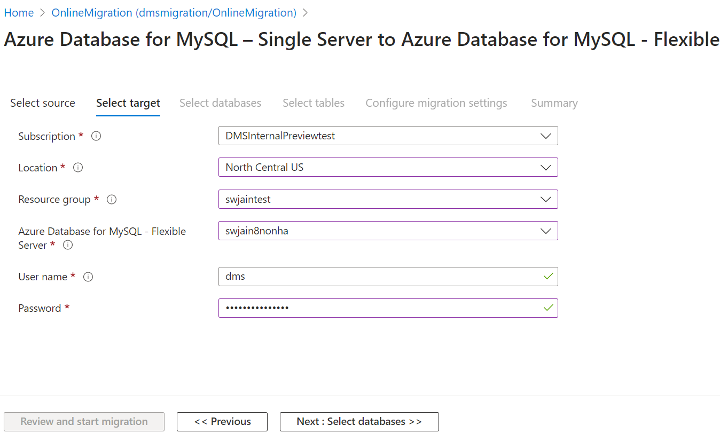Click the Location field label

tap(38, 168)
